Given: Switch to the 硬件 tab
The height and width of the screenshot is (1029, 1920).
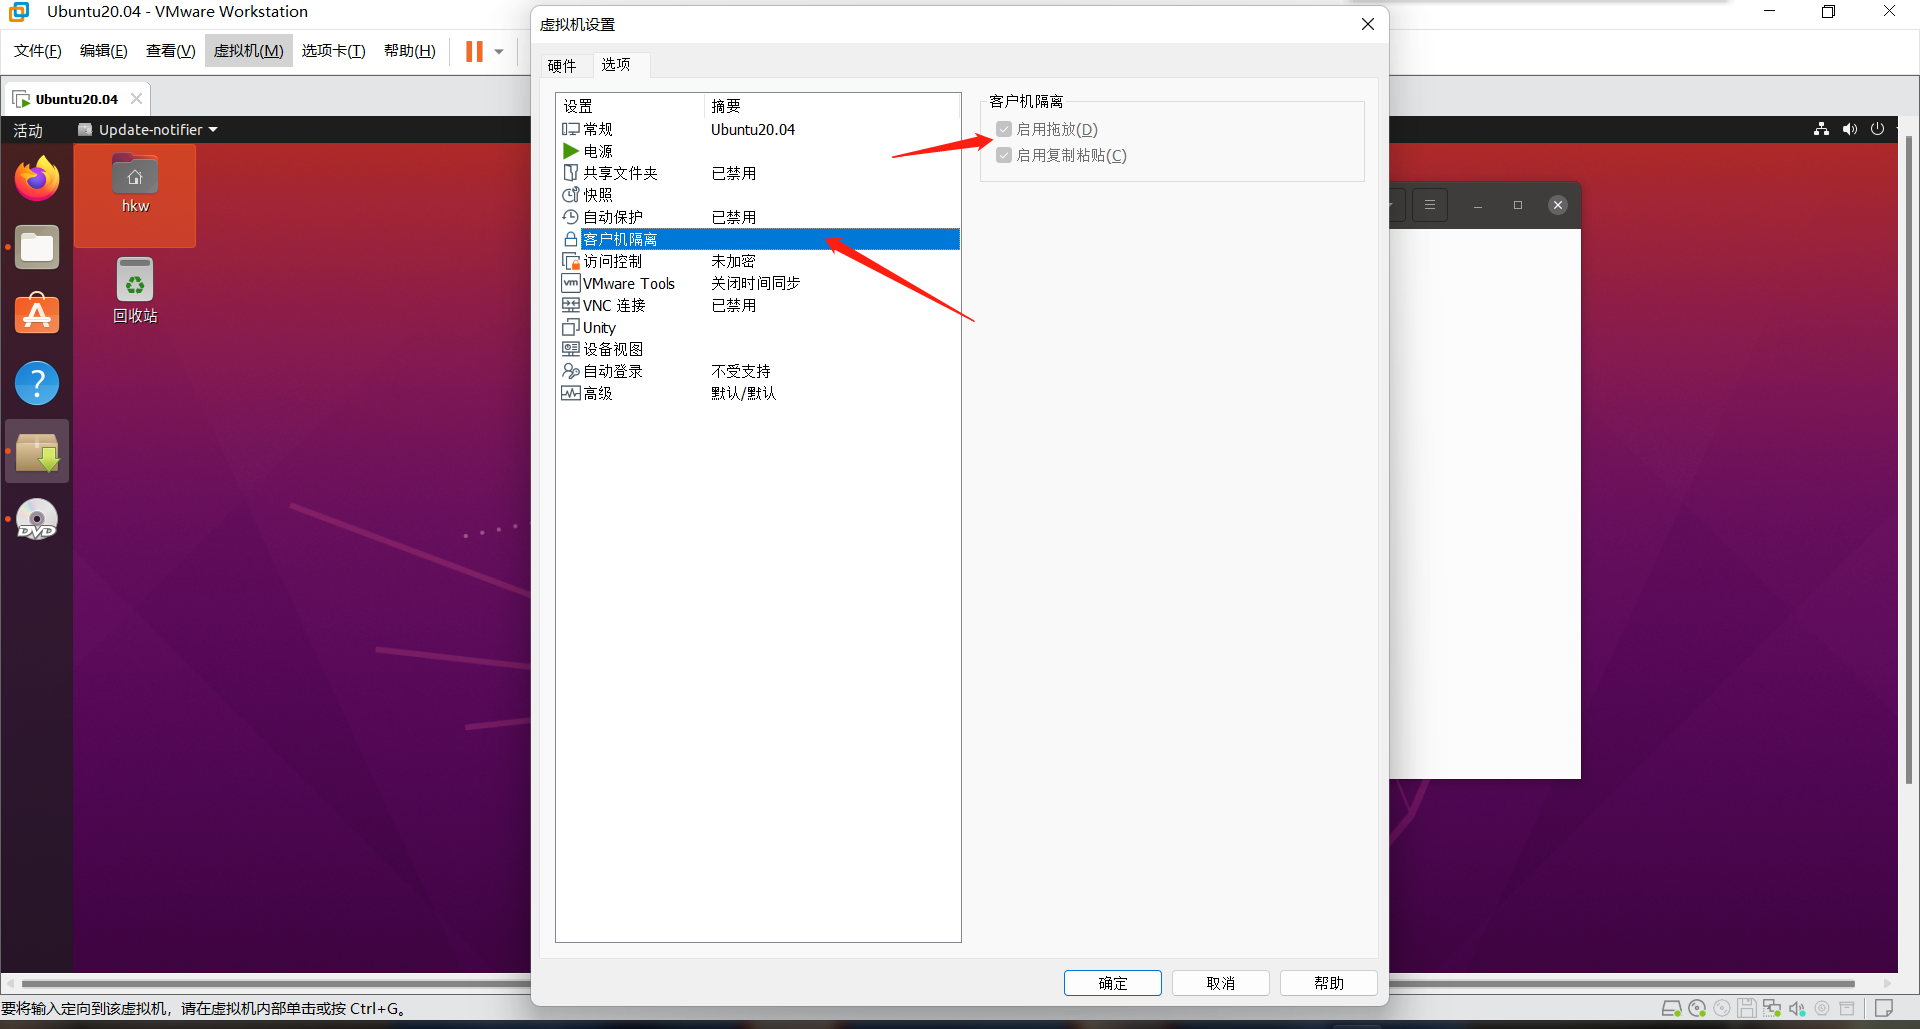Looking at the screenshot, I should point(562,66).
